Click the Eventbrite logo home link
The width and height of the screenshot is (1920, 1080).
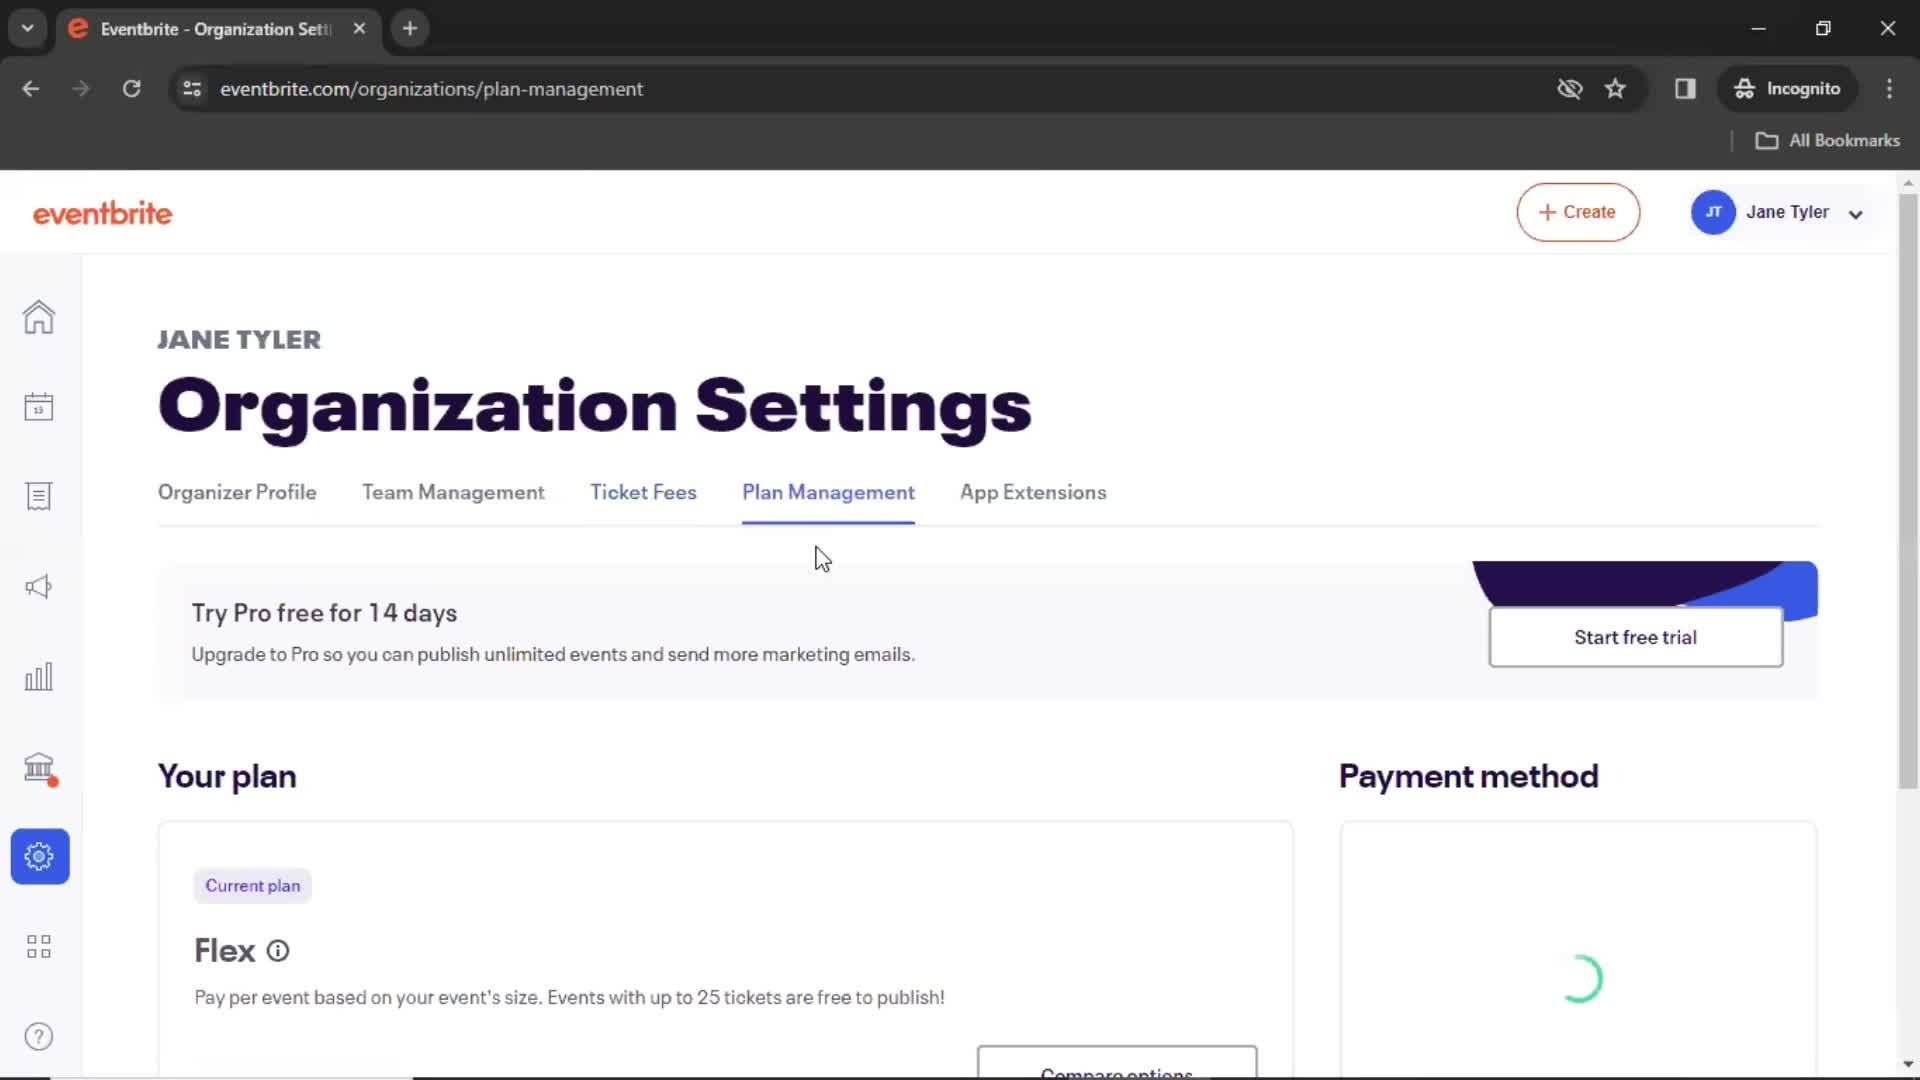coord(102,214)
